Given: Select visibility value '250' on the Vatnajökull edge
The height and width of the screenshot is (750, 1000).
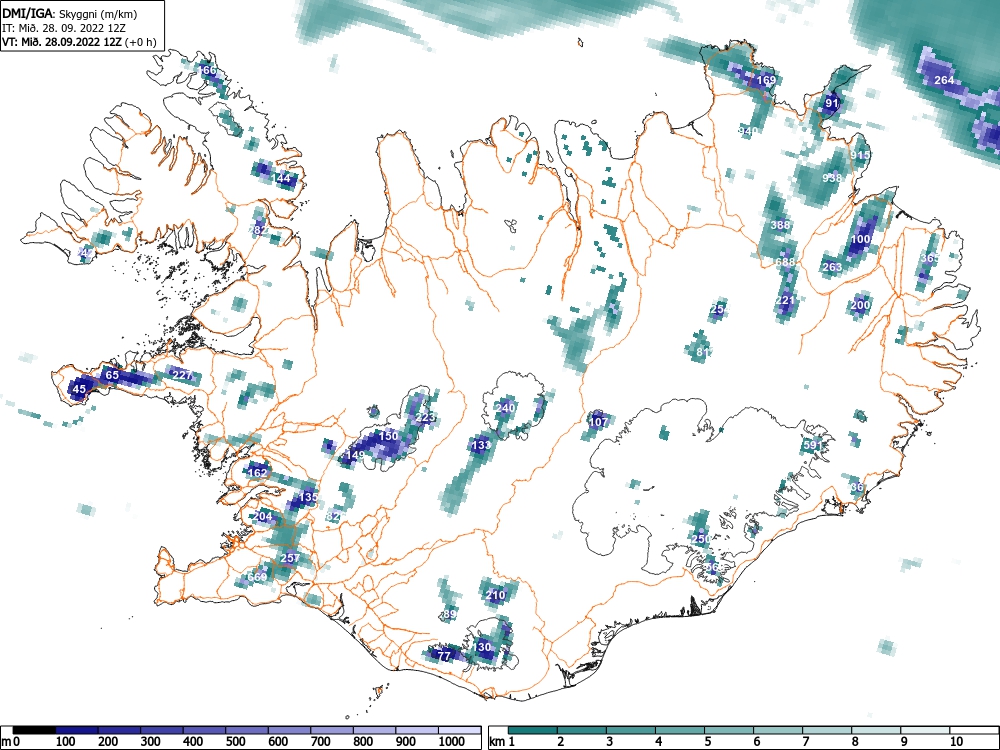Looking at the screenshot, I should tap(701, 540).
